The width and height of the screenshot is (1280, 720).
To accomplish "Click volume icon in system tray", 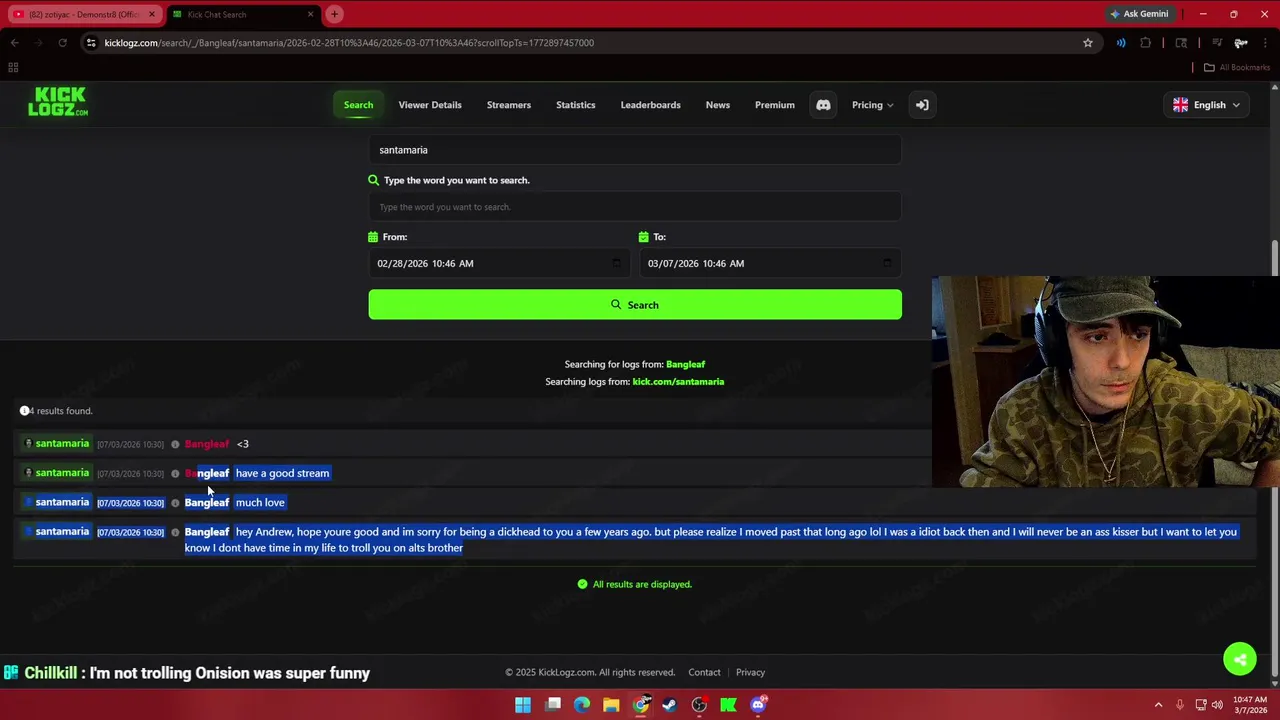I will (x=1217, y=705).
